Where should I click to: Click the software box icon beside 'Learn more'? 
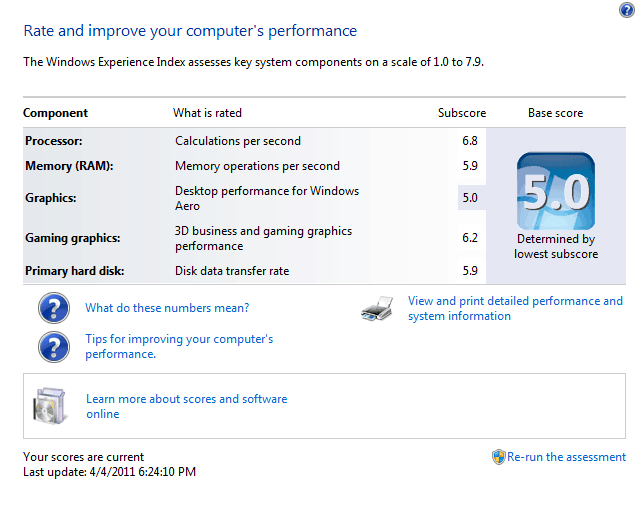click(x=50, y=406)
